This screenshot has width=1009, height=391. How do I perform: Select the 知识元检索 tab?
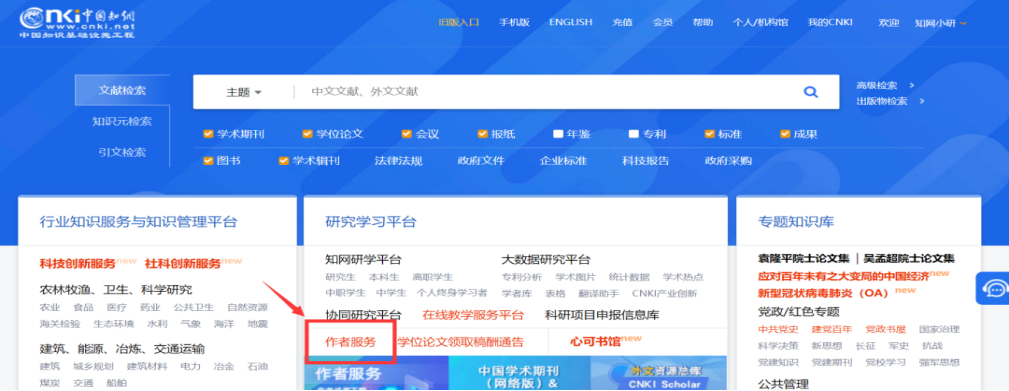(x=122, y=121)
